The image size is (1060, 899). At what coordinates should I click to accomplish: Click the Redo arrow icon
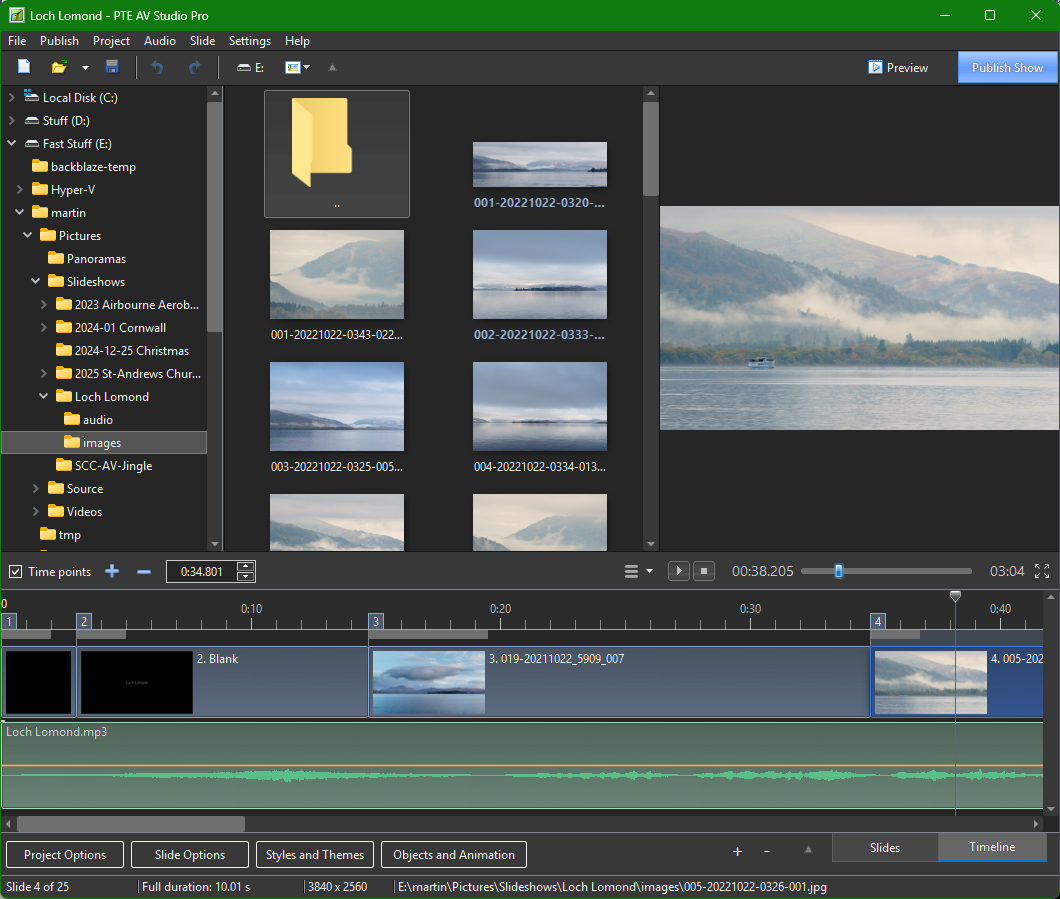(x=194, y=67)
